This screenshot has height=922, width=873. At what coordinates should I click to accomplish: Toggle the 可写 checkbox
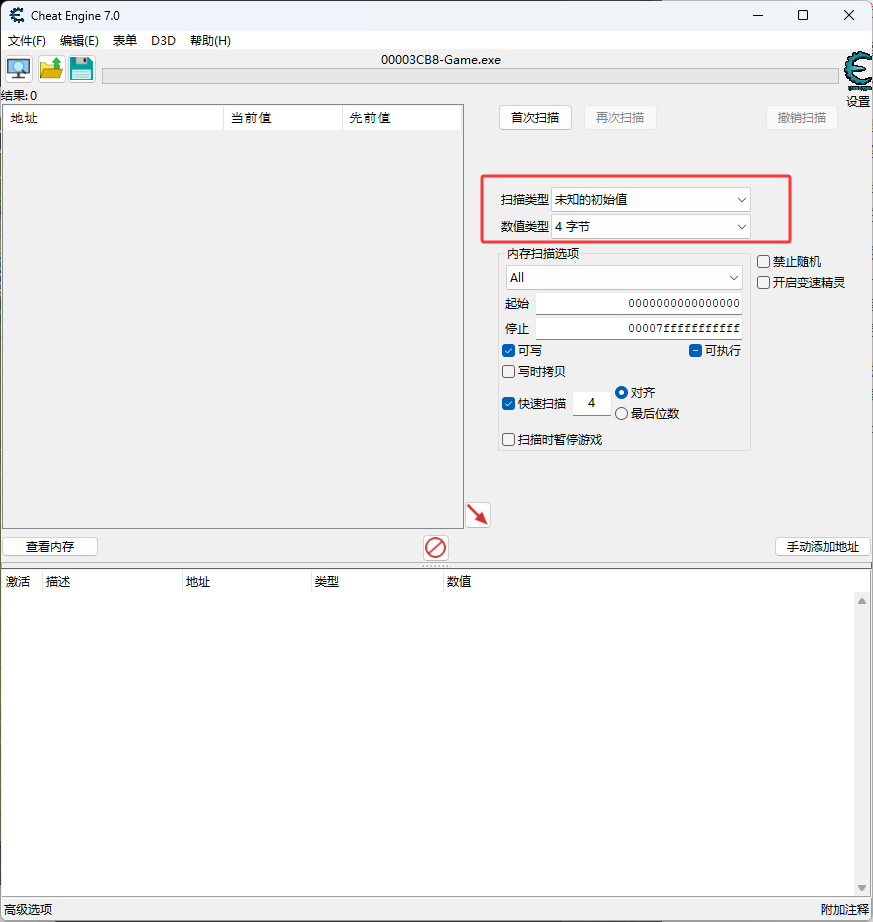tap(509, 351)
